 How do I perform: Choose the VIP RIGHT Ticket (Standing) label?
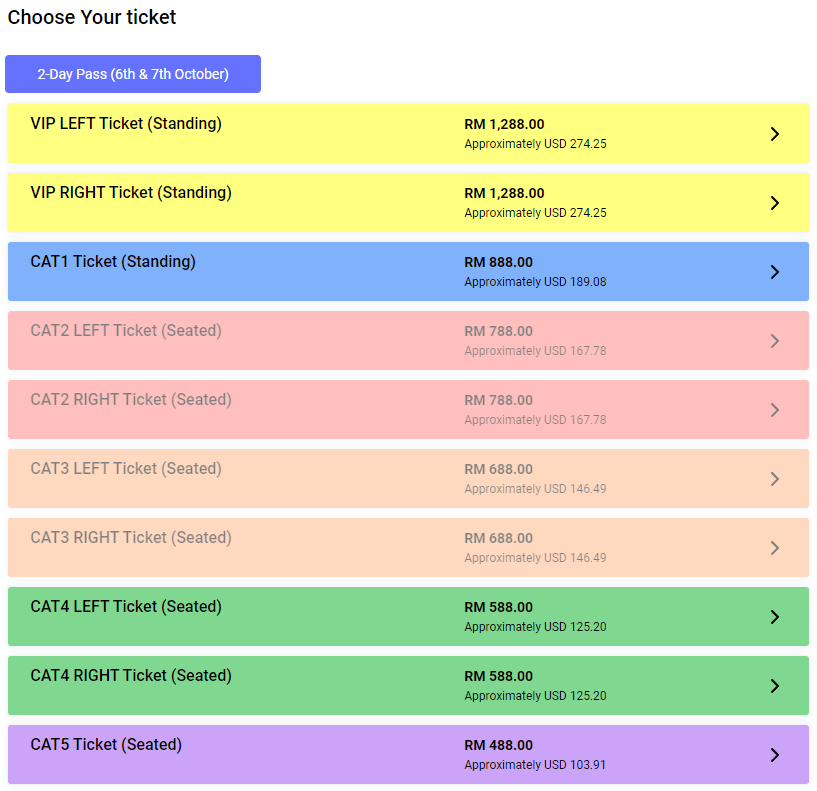pyautogui.click(x=131, y=193)
